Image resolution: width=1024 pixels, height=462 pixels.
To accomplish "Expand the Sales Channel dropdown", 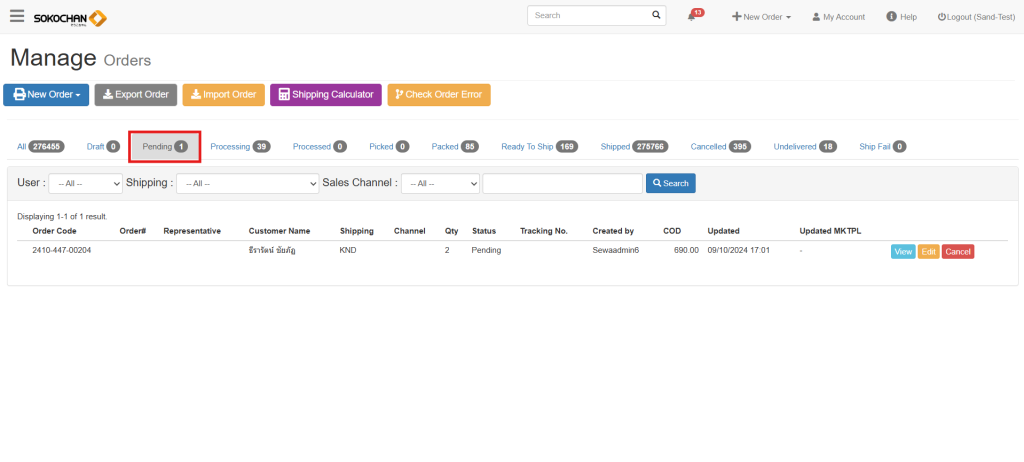I will [x=440, y=183].
